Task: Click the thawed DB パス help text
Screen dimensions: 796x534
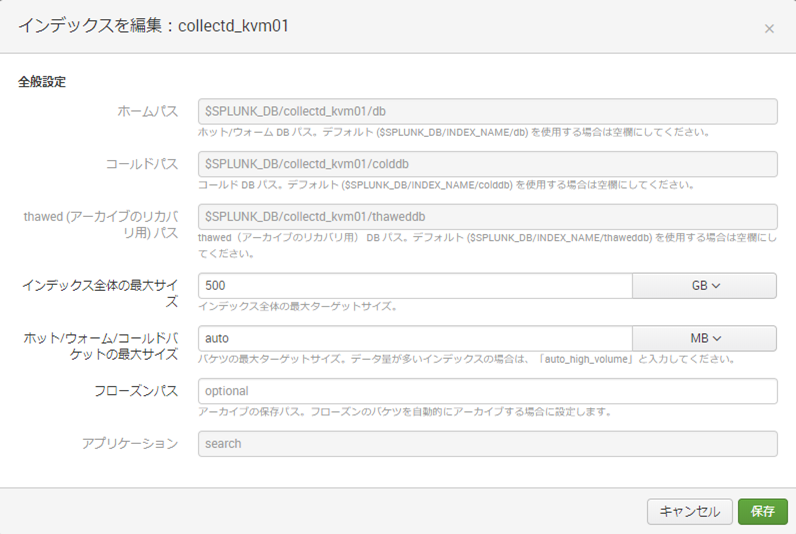Action: 487,246
